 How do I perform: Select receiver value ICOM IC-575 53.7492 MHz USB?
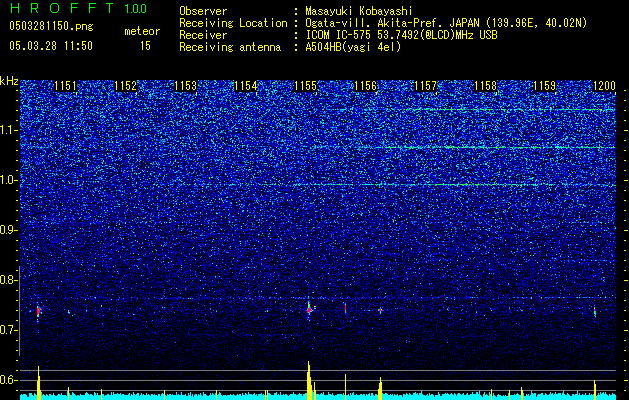[401, 35]
